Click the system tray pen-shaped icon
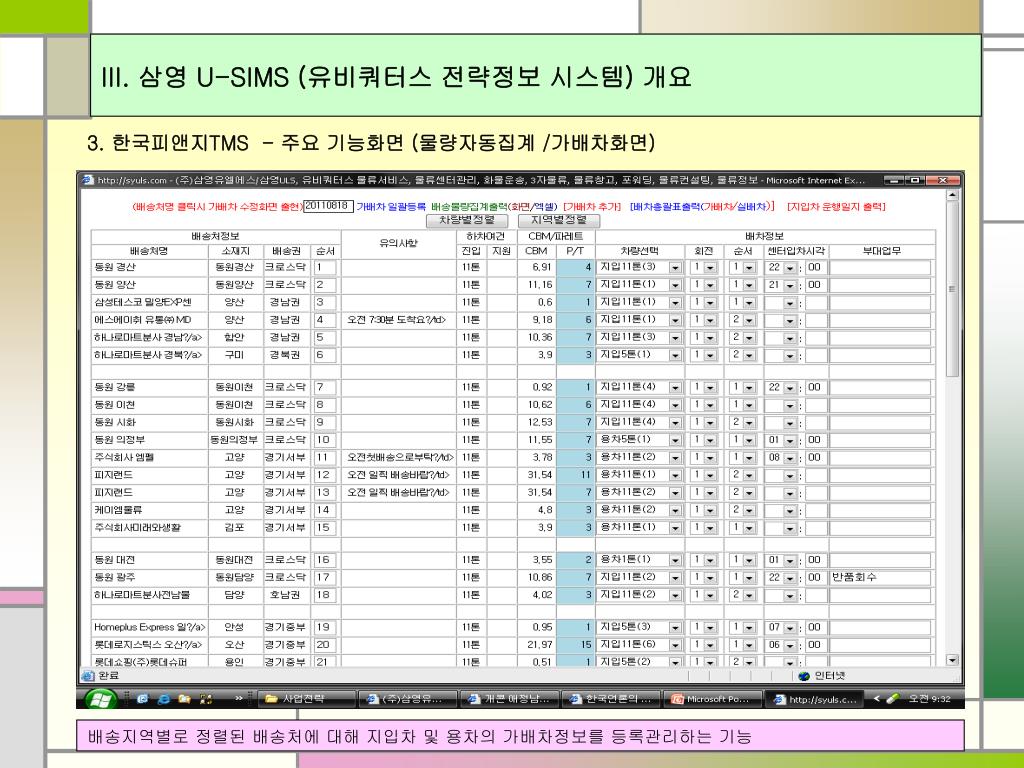 892,699
